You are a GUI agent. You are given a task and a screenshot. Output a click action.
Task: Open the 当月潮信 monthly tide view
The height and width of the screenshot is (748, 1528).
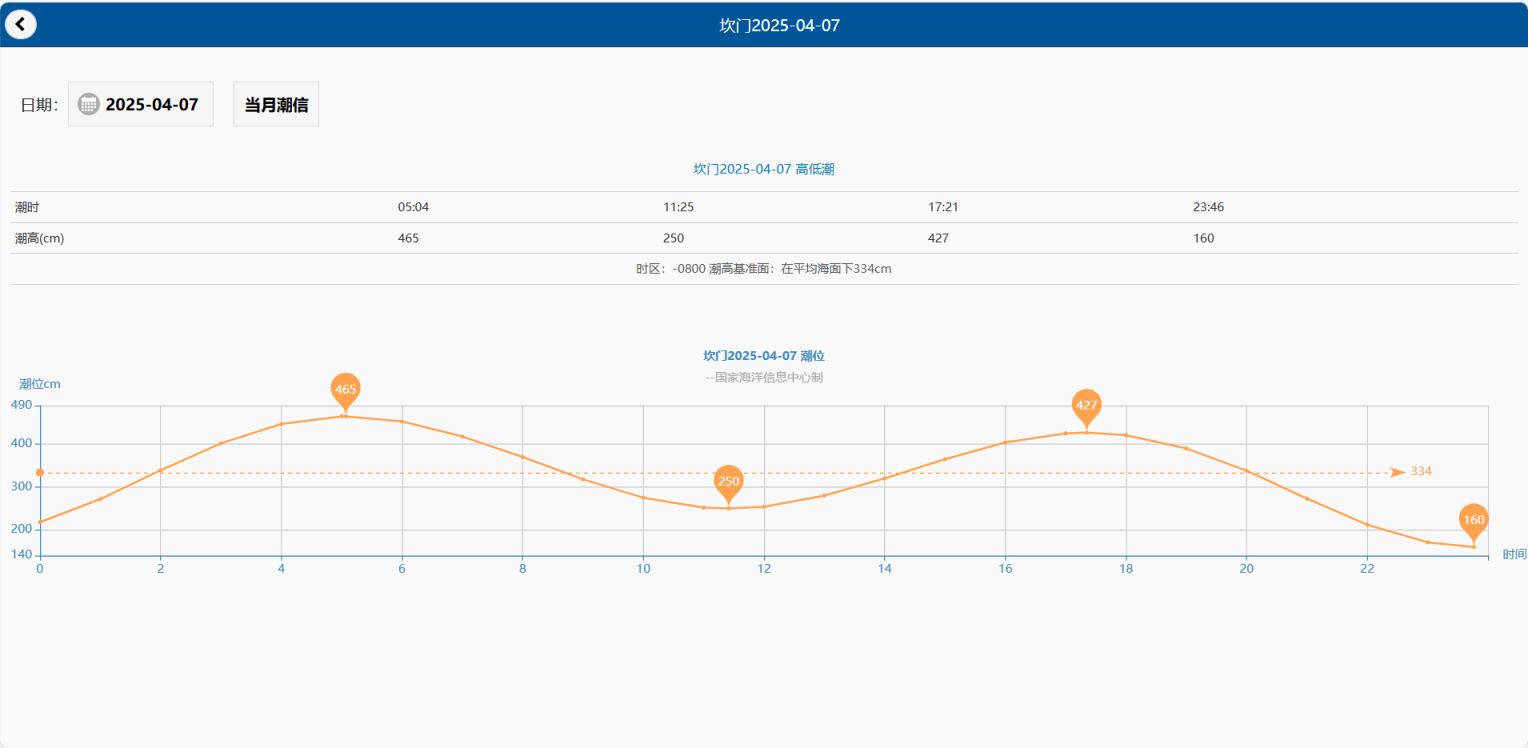tap(276, 104)
